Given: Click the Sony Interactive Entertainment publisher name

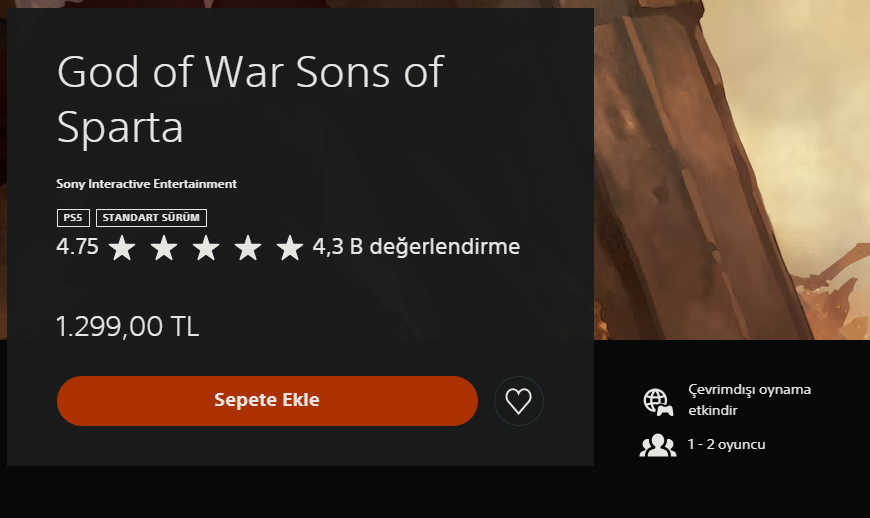Looking at the screenshot, I should (147, 184).
